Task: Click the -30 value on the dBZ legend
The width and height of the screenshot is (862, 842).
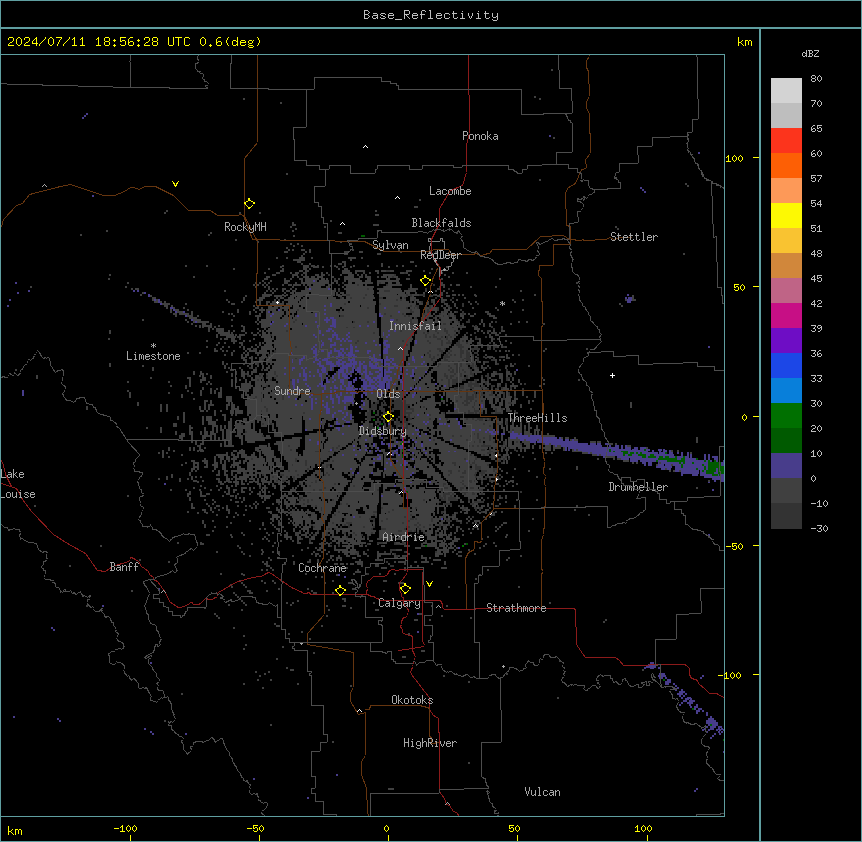Action: pyautogui.click(x=819, y=529)
